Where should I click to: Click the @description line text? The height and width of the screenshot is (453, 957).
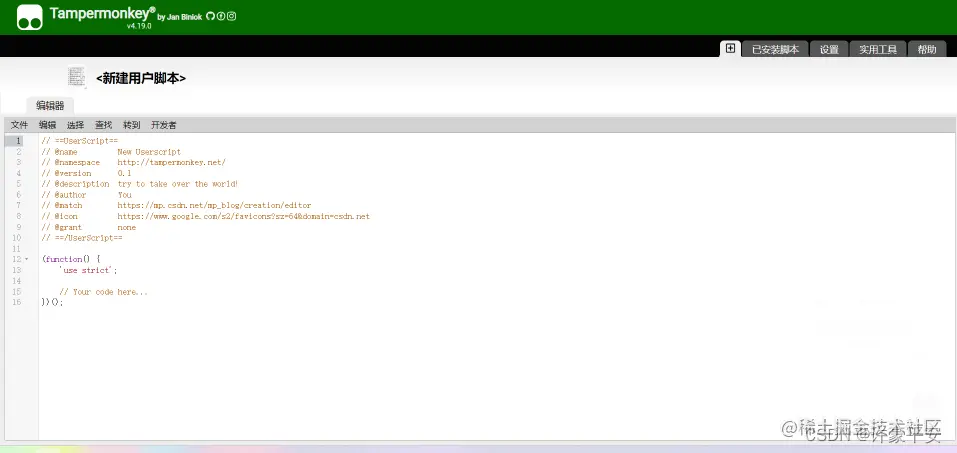(140, 184)
